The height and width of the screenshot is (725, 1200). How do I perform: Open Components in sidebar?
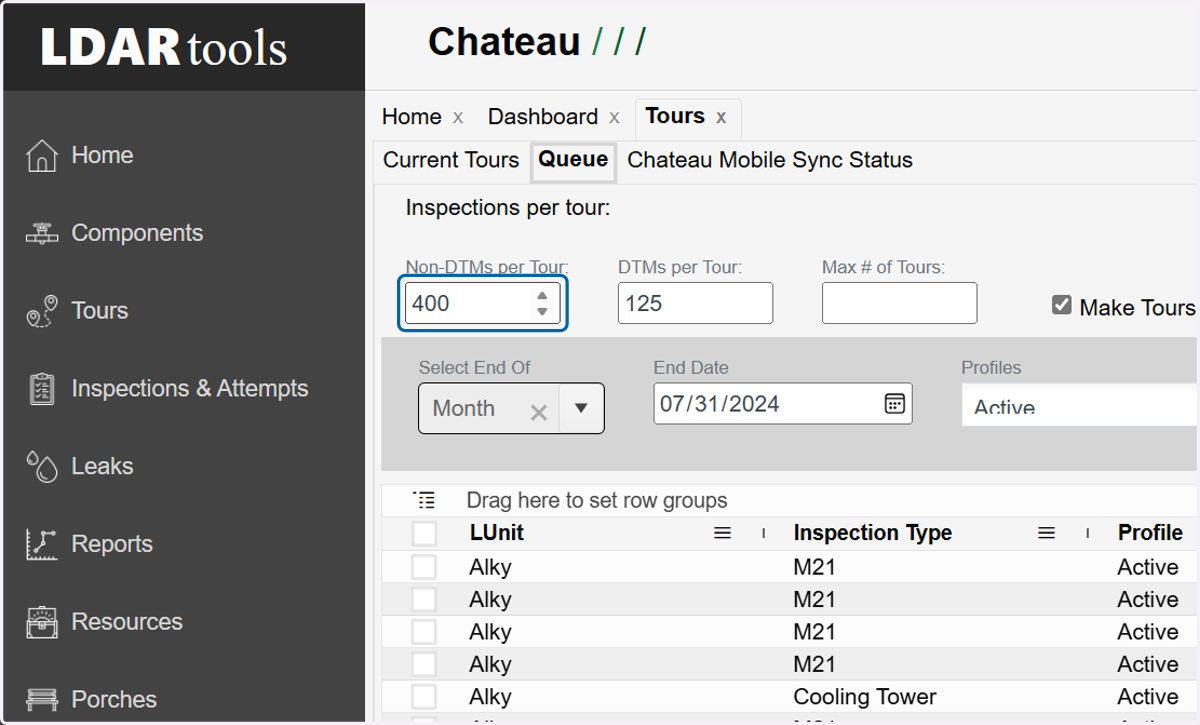[x=137, y=233]
